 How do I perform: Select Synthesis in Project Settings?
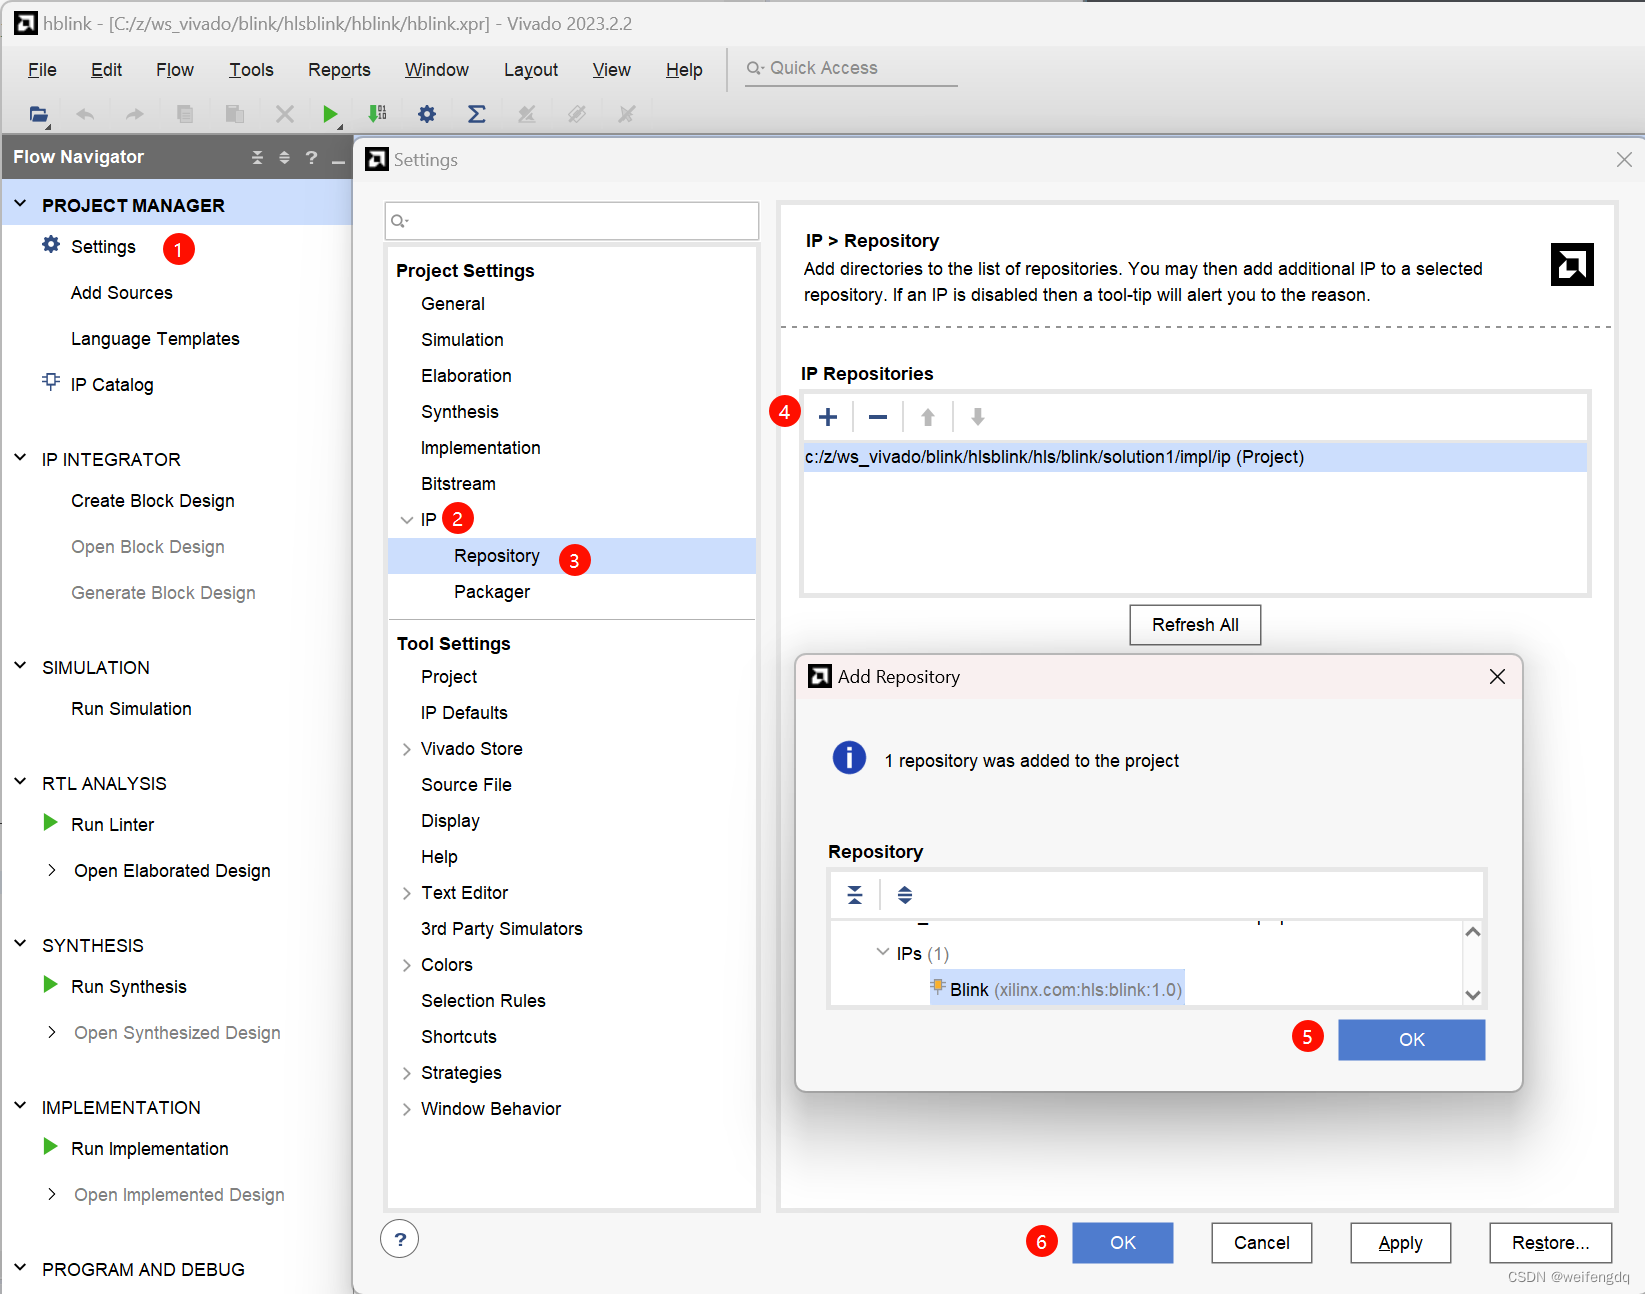(459, 412)
